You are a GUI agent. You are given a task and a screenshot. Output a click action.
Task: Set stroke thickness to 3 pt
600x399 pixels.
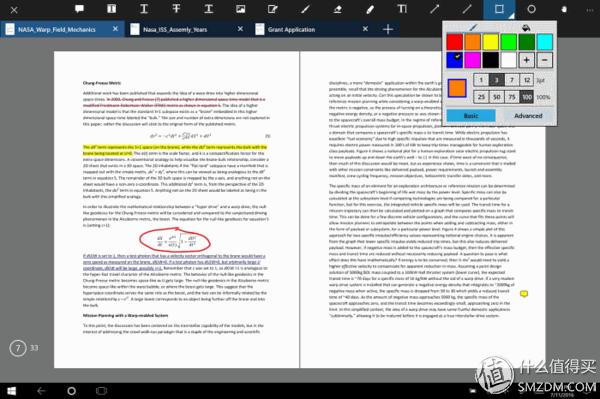(x=496, y=80)
